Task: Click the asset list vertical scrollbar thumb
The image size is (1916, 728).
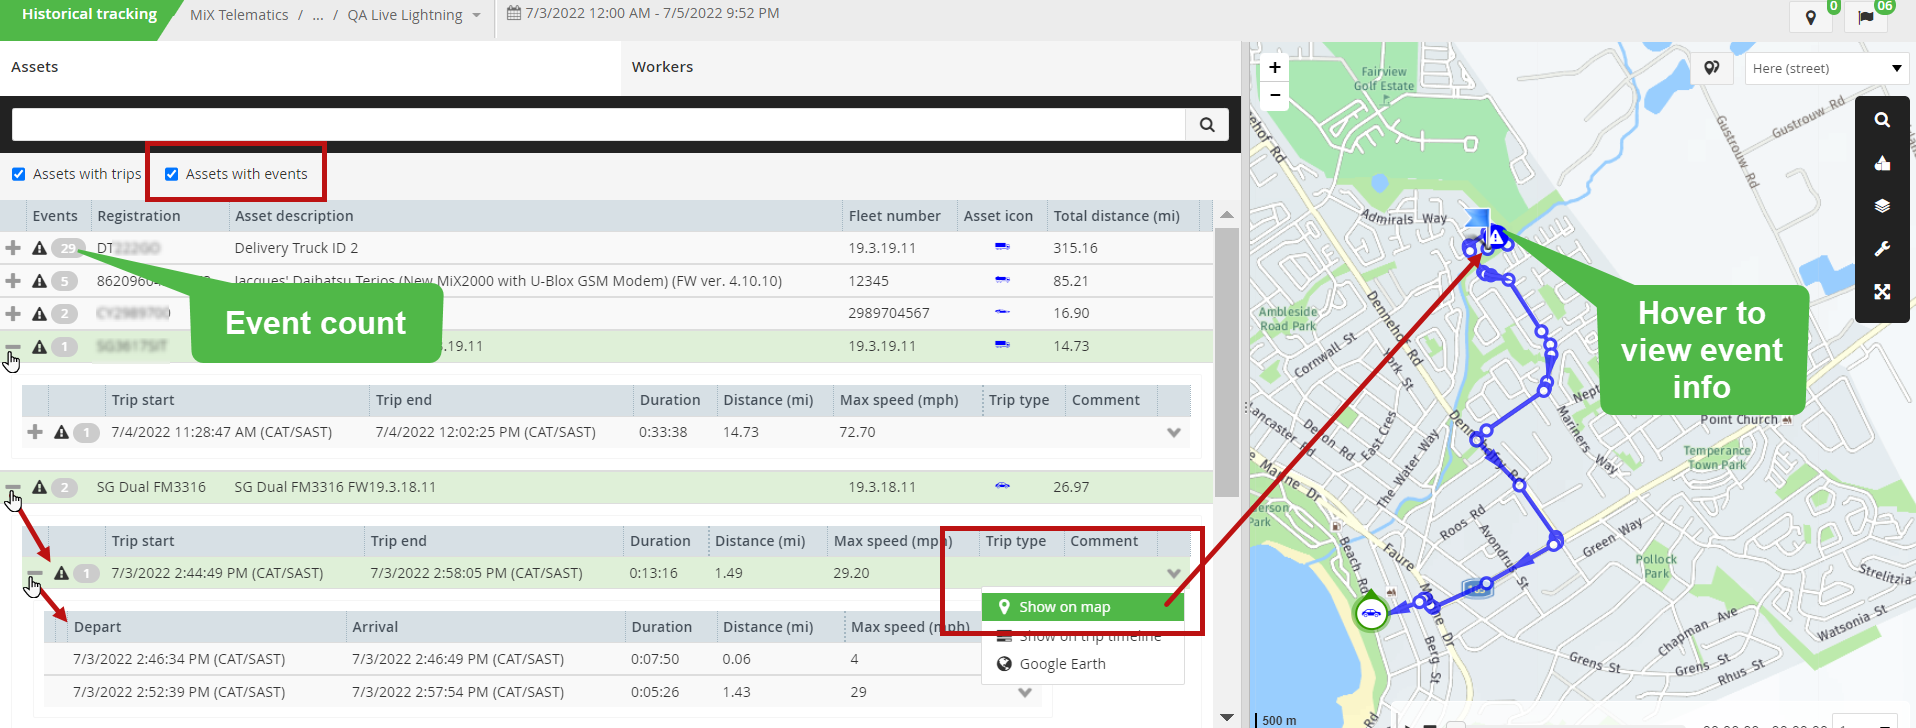Action: point(1227,362)
